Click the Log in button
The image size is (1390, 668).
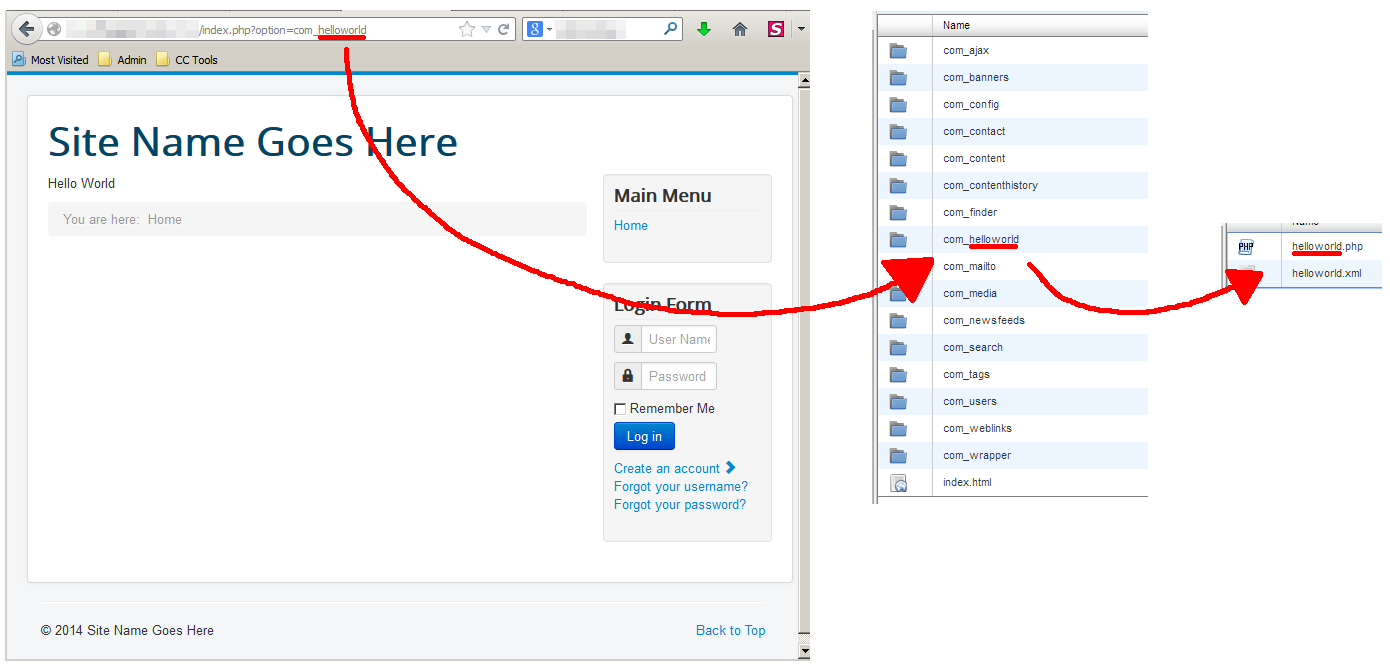pyautogui.click(x=644, y=436)
